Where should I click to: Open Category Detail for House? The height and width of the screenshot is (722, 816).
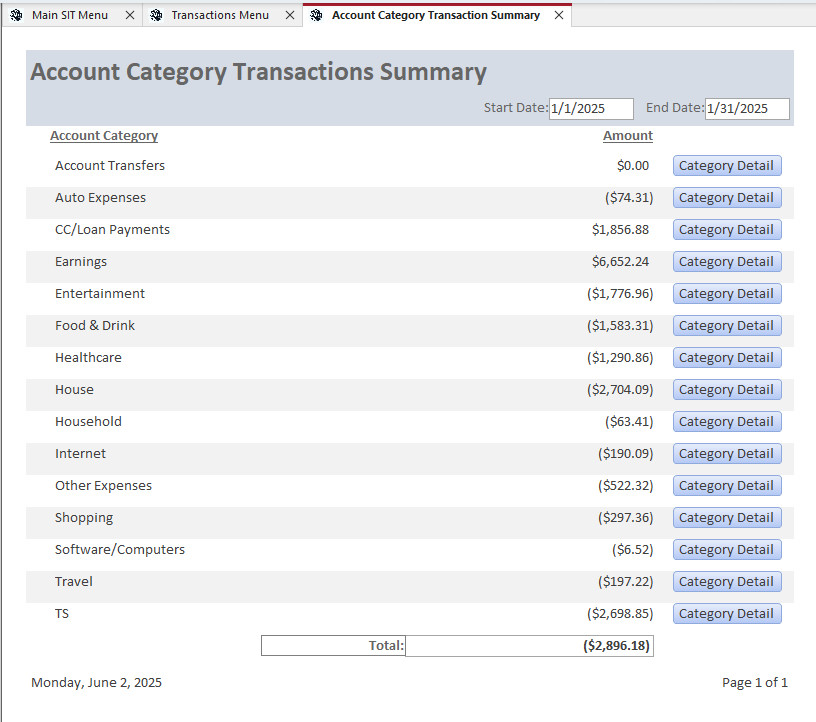pyautogui.click(x=727, y=389)
